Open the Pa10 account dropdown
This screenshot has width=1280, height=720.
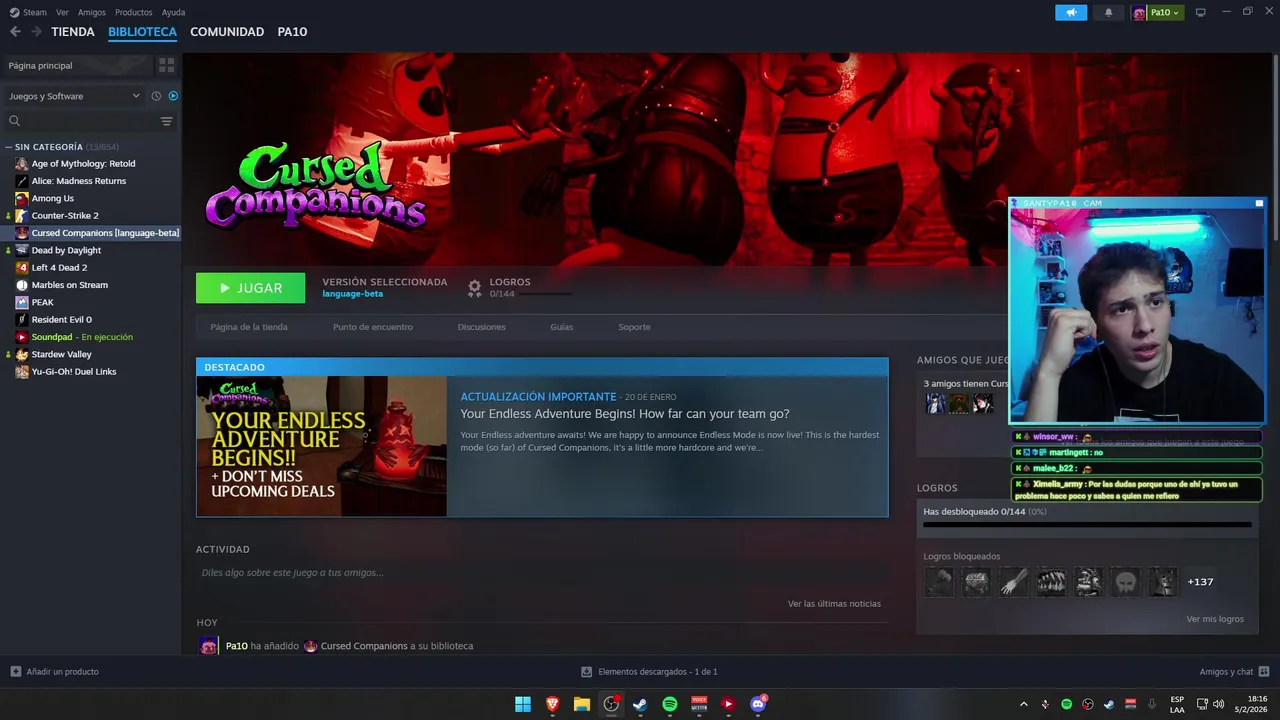(1158, 13)
